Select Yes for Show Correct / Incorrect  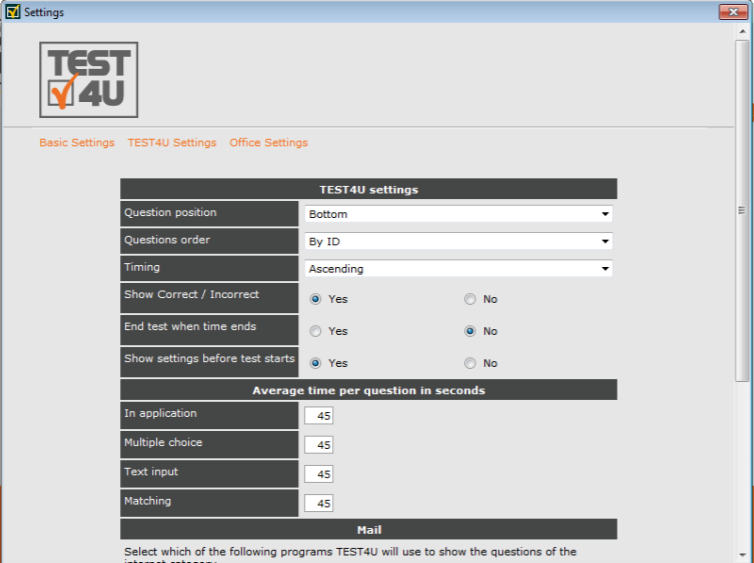[315, 299]
